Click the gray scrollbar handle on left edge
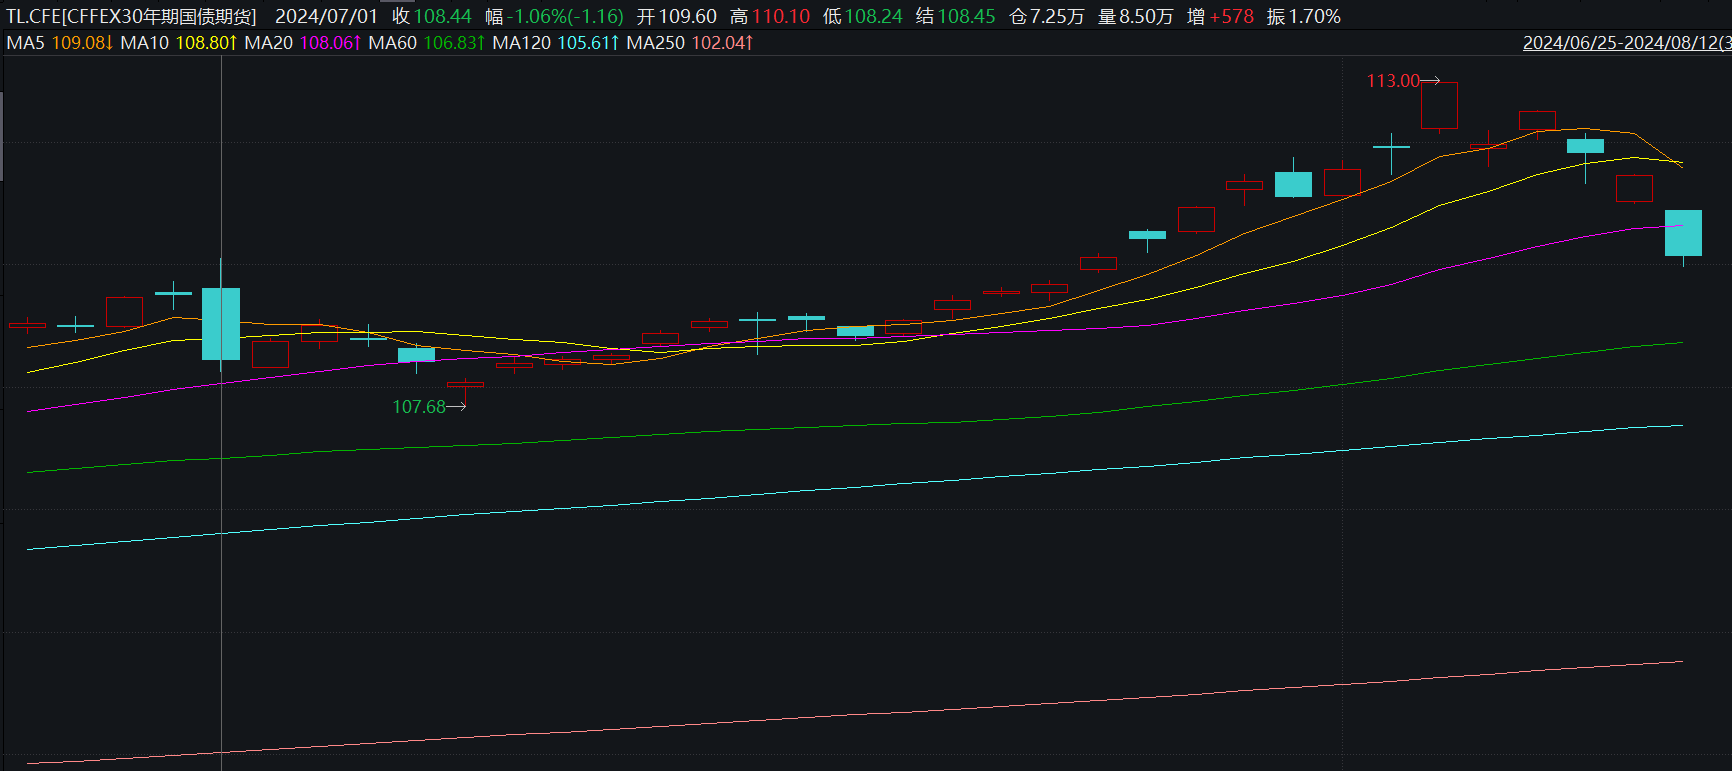This screenshot has height=771, width=1732. [x=2, y=136]
